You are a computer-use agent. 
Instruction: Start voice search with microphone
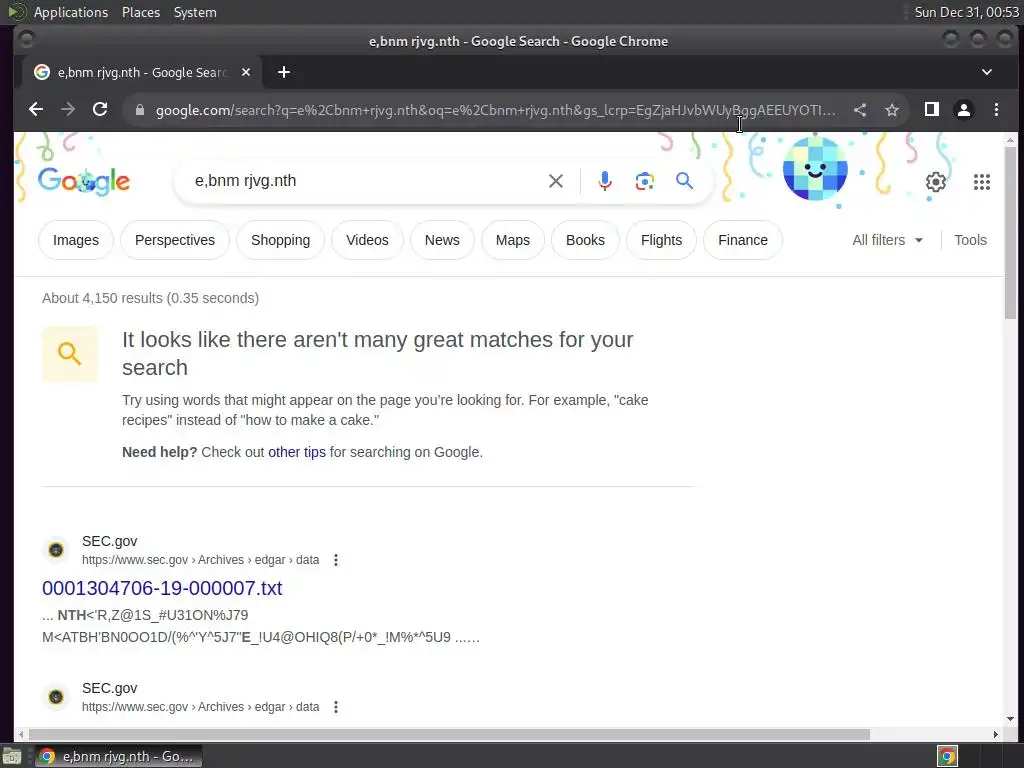(605, 181)
